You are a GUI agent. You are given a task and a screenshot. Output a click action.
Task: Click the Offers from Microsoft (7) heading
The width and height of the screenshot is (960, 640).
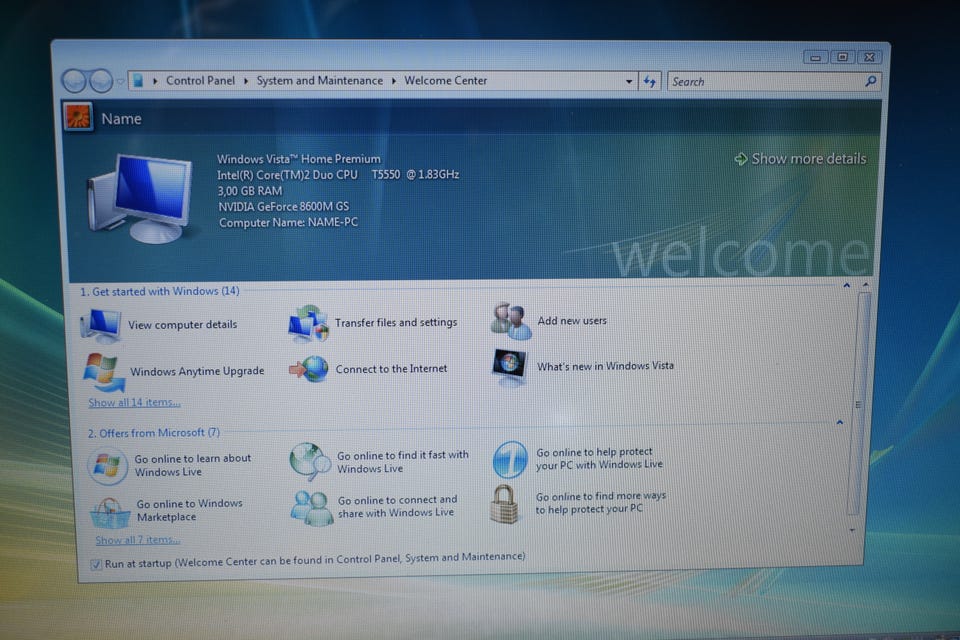[x=154, y=433]
